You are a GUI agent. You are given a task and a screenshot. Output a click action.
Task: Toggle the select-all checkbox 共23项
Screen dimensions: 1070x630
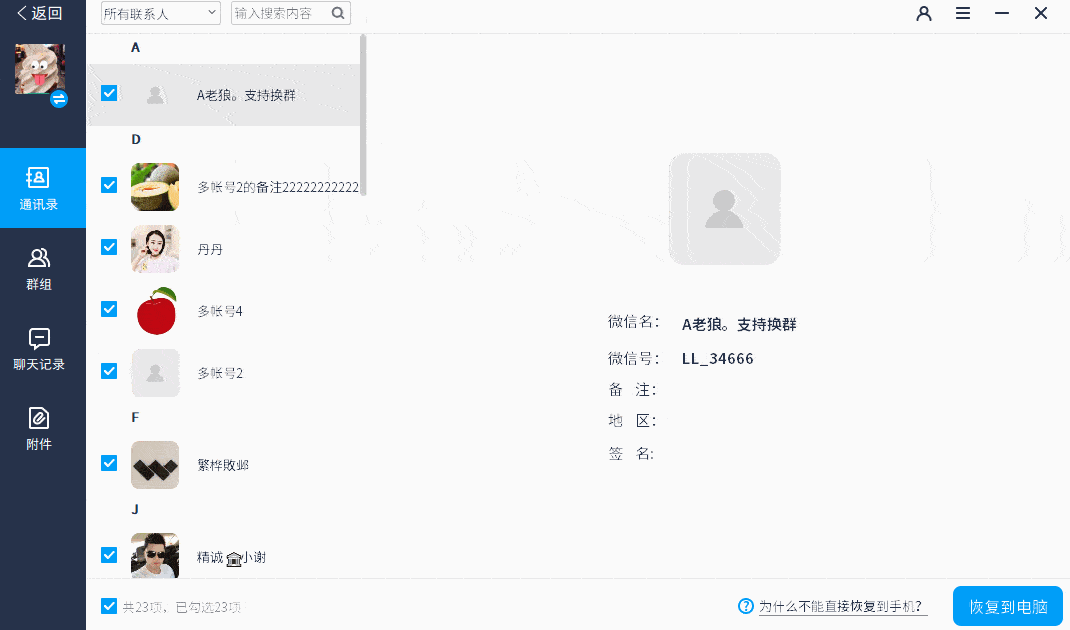click(109, 606)
